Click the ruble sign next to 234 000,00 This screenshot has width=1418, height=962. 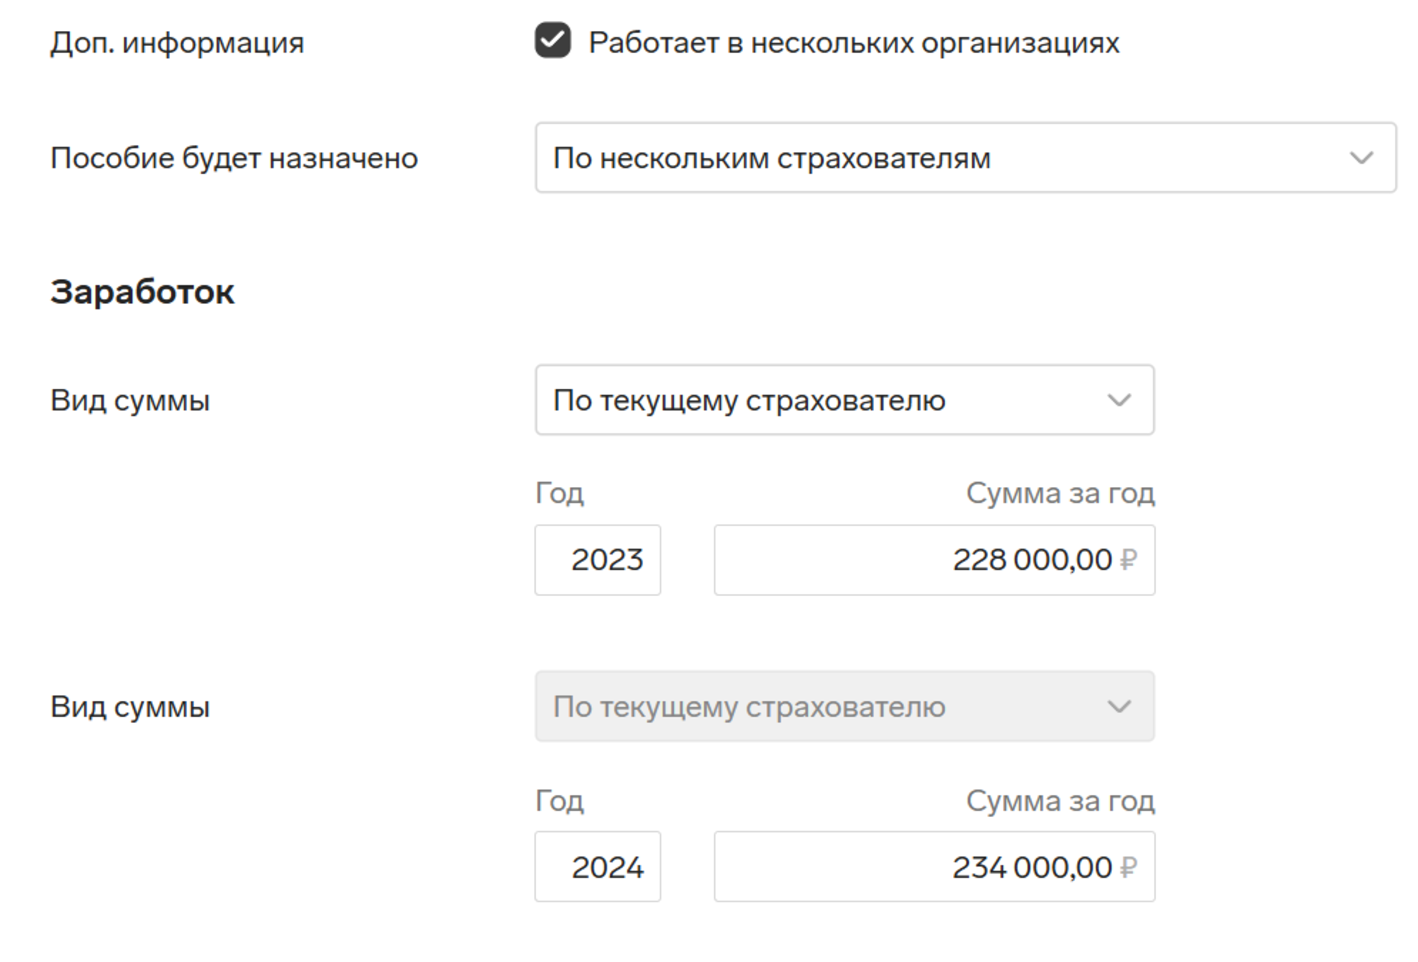pyautogui.click(x=1128, y=867)
